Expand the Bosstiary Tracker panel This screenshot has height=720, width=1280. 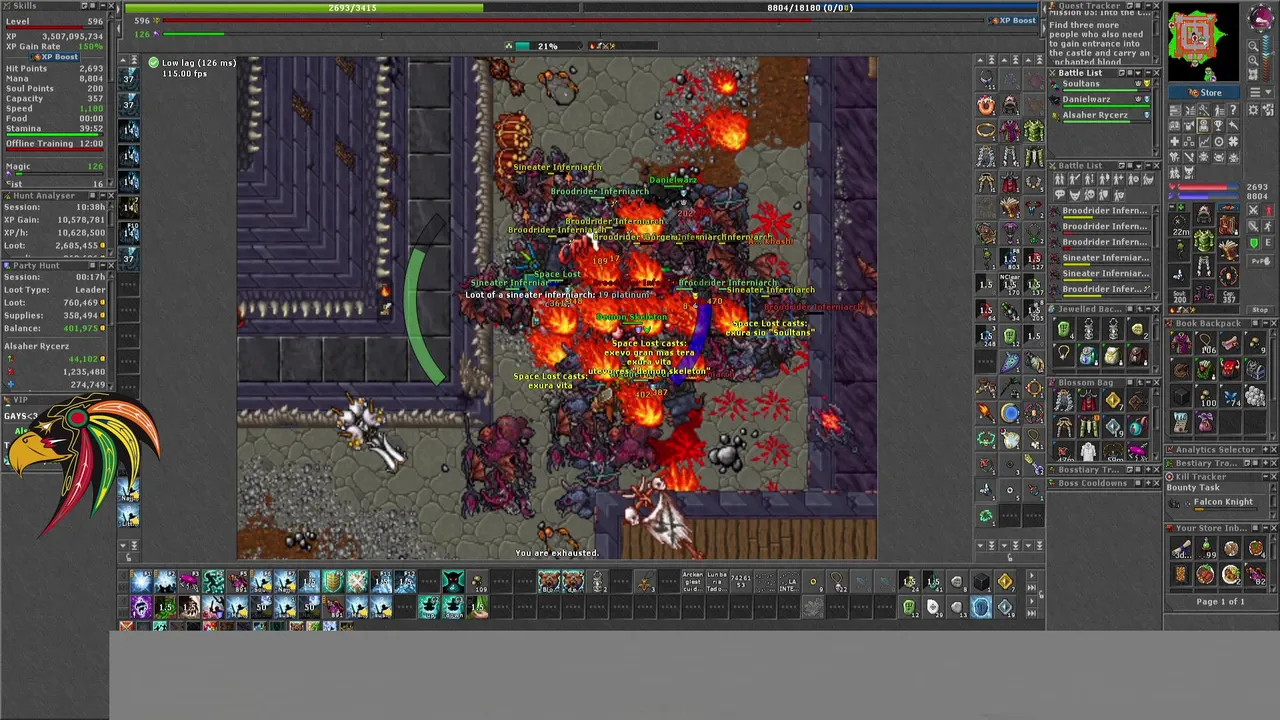point(1147,470)
